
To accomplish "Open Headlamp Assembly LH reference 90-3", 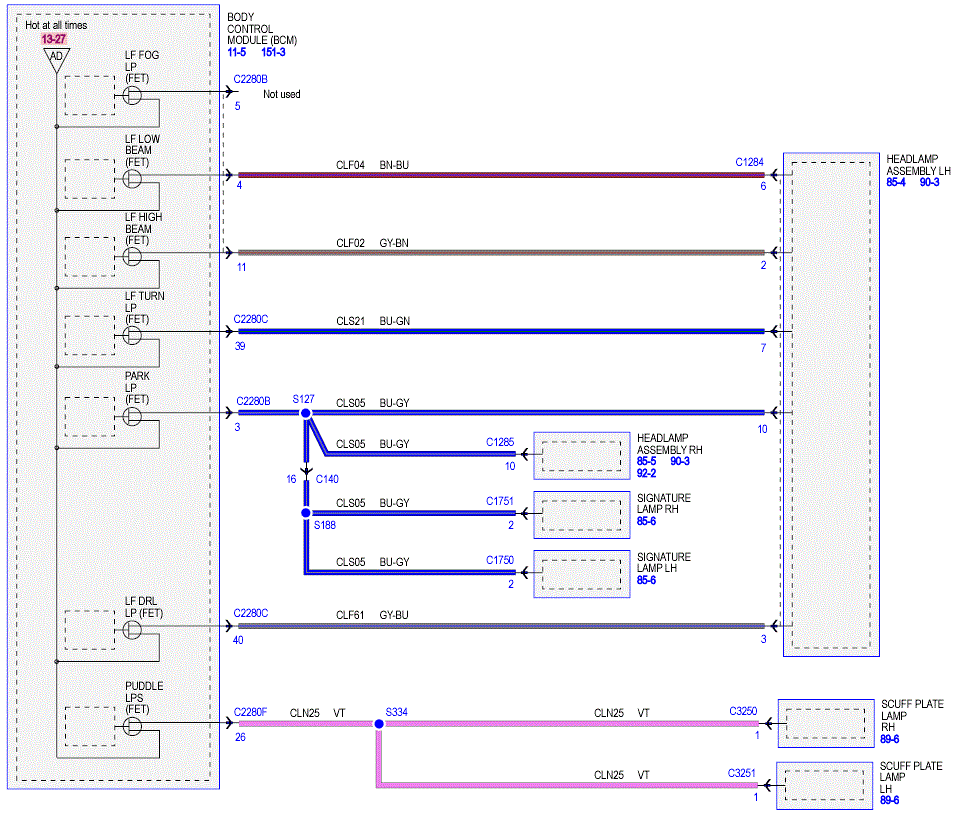I will click(x=929, y=182).
